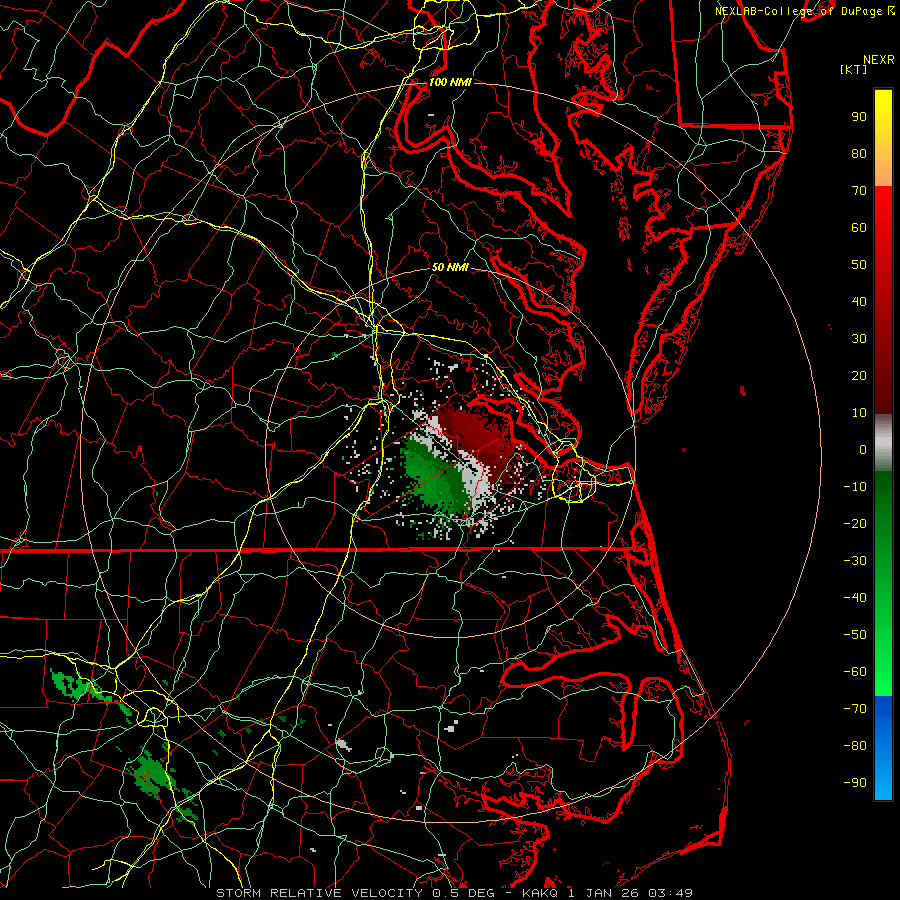Click the positive 20 scale label
900x900 pixels.
[859, 376]
